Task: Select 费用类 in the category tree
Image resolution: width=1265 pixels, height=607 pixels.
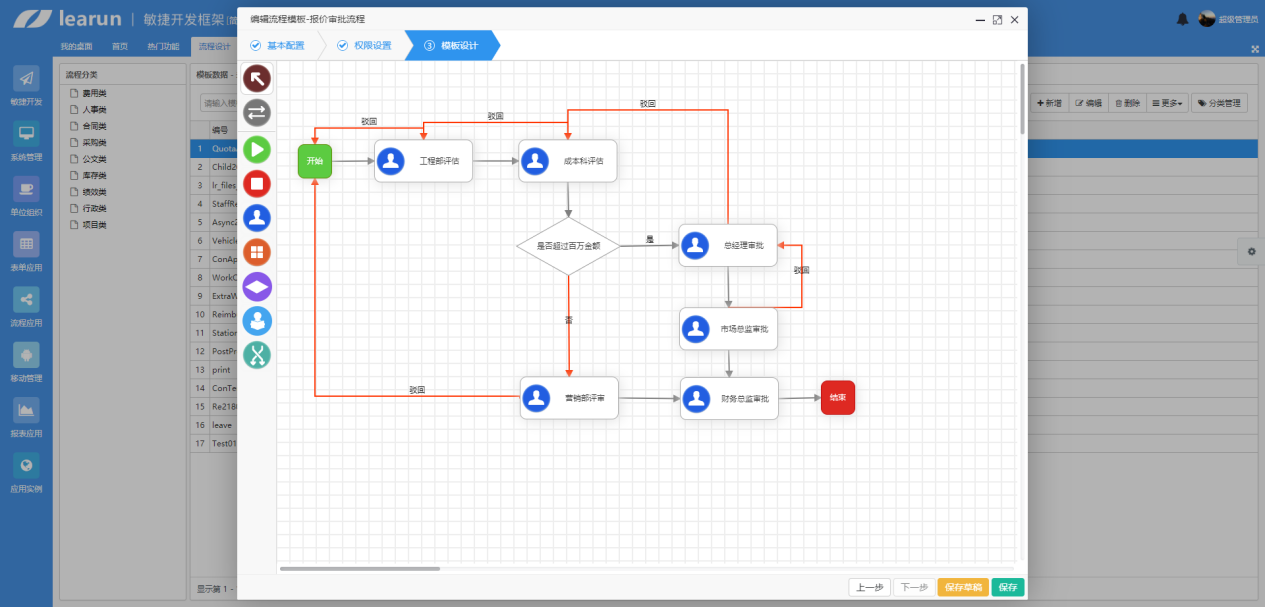Action: [94, 93]
